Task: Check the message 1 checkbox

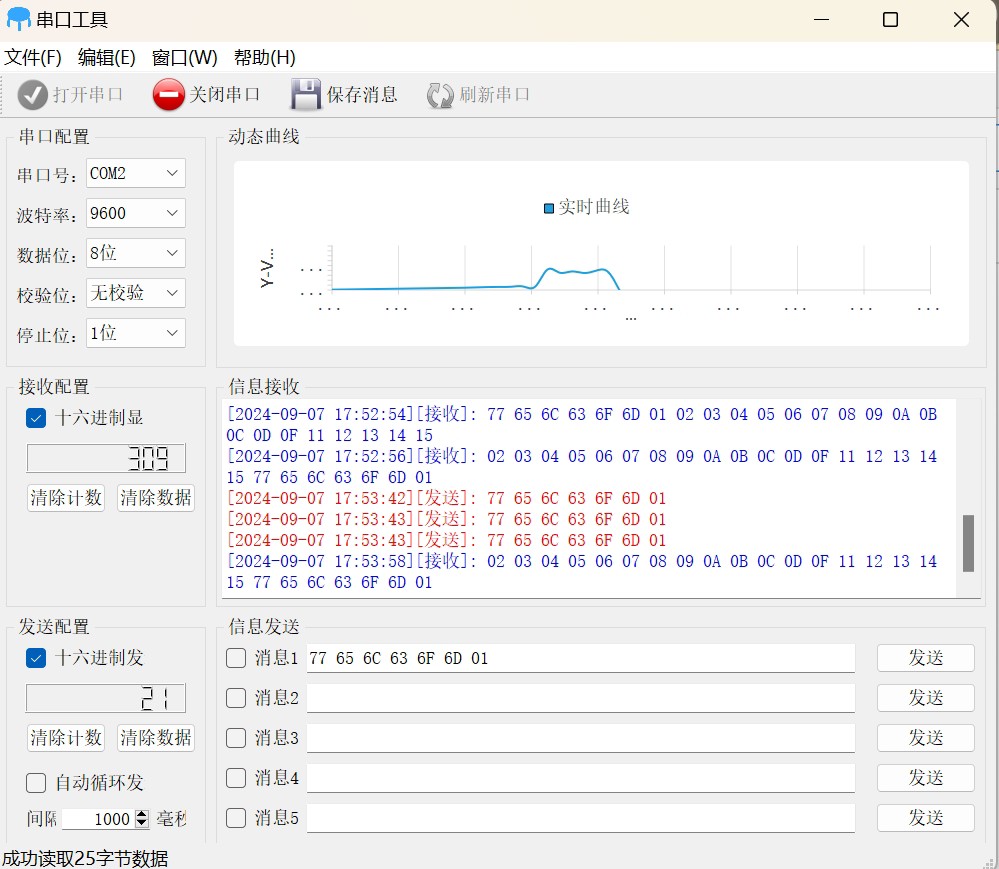Action: (x=236, y=658)
